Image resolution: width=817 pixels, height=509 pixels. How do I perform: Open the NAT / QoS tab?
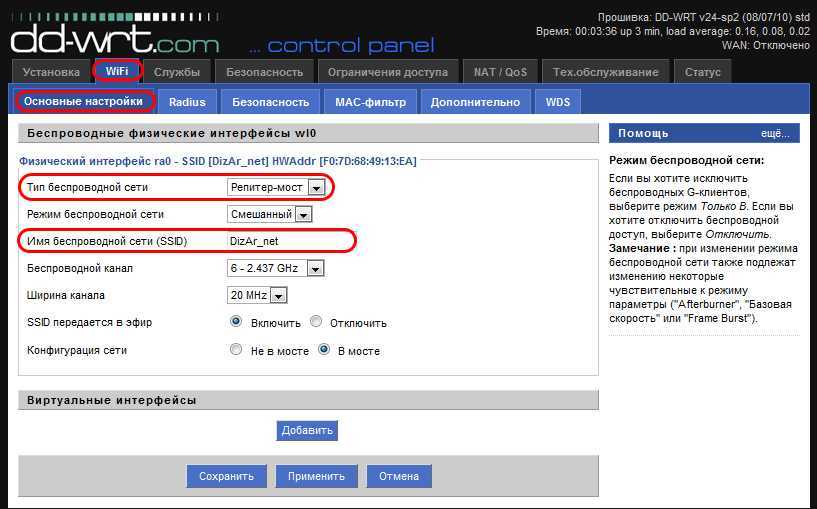(x=500, y=72)
